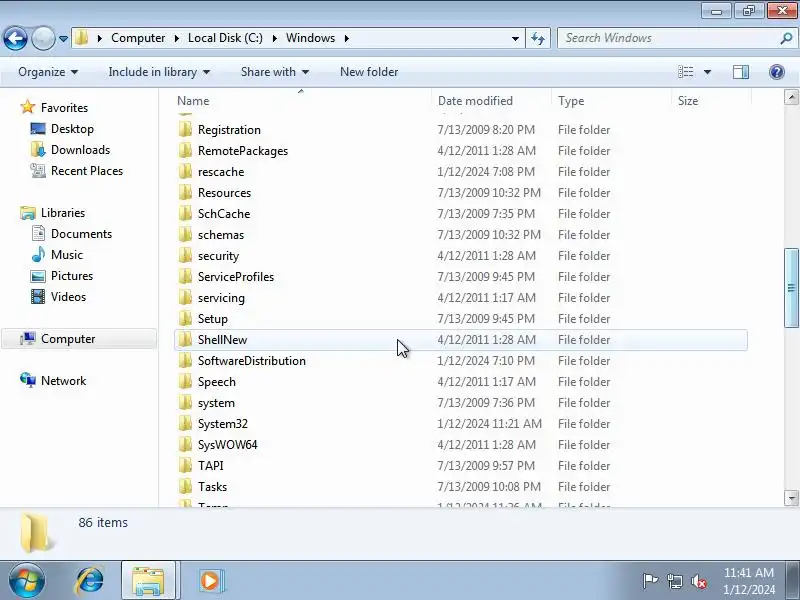Expand arrow after Windows breadcrumb

(347, 38)
